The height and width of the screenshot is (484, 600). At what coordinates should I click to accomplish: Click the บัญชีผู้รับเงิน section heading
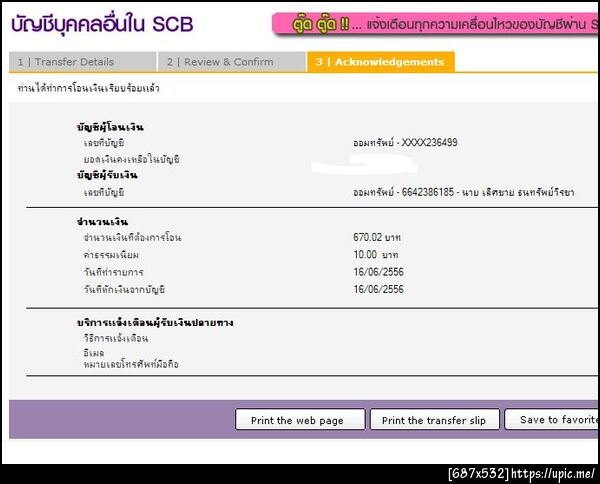[107, 175]
